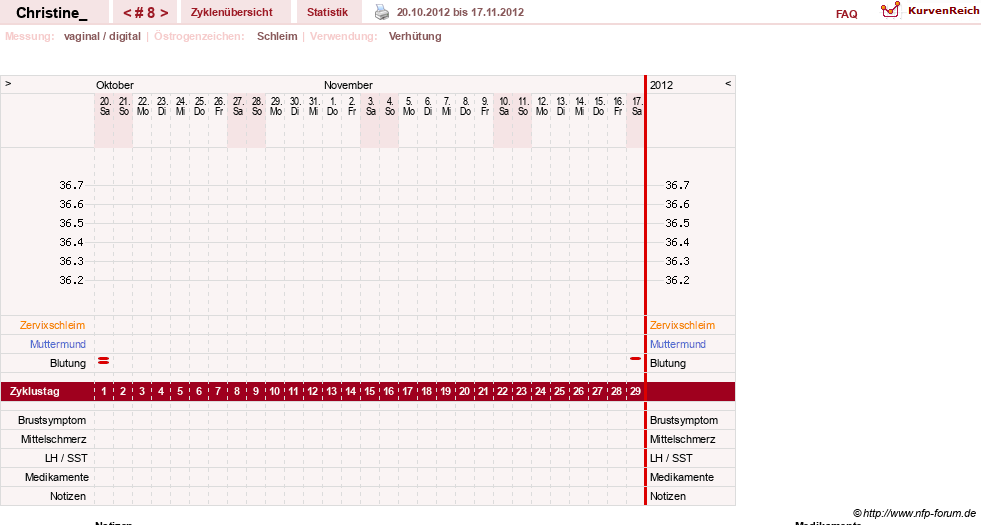
Task: Open the Zyklenübersicht tab
Action: tap(231, 13)
